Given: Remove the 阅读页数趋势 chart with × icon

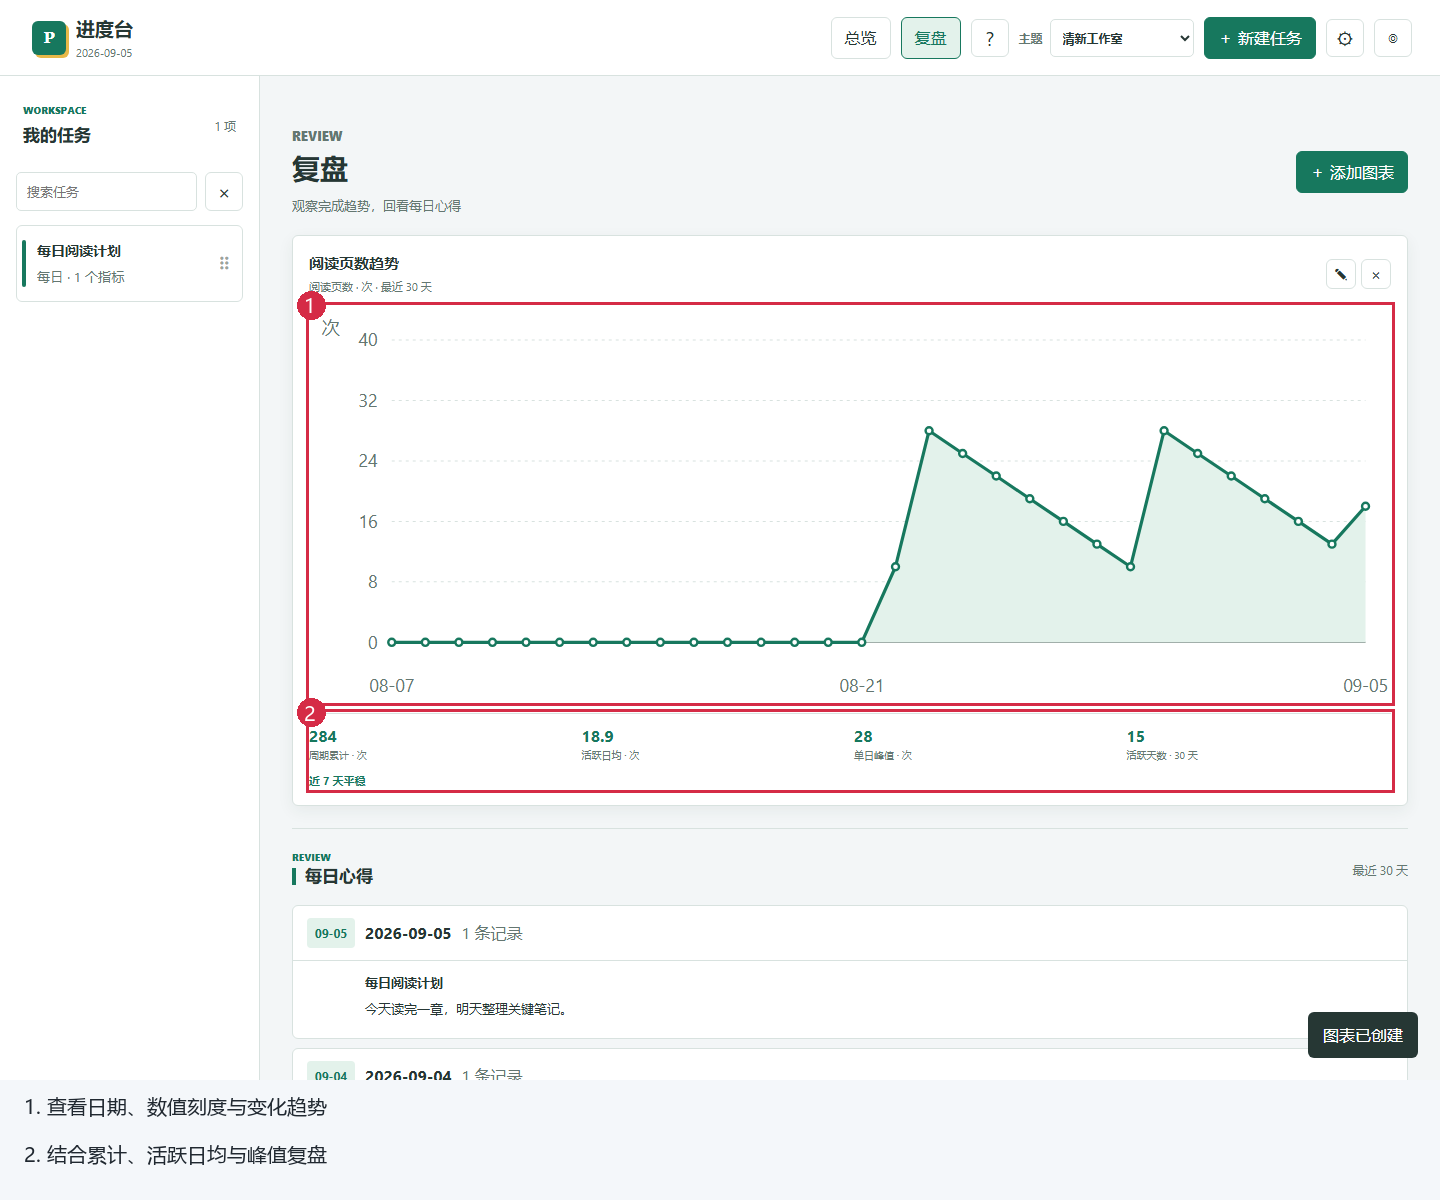Looking at the screenshot, I should click(1376, 274).
